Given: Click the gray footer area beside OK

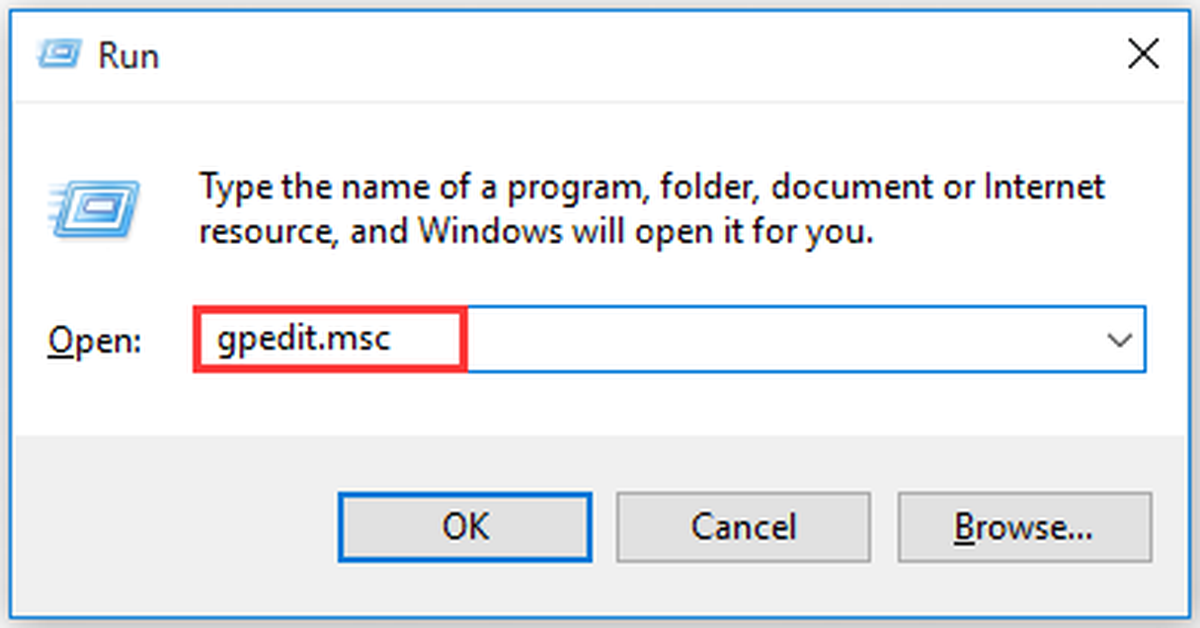Looking at the screenshot, I should (x=175, y=526).
